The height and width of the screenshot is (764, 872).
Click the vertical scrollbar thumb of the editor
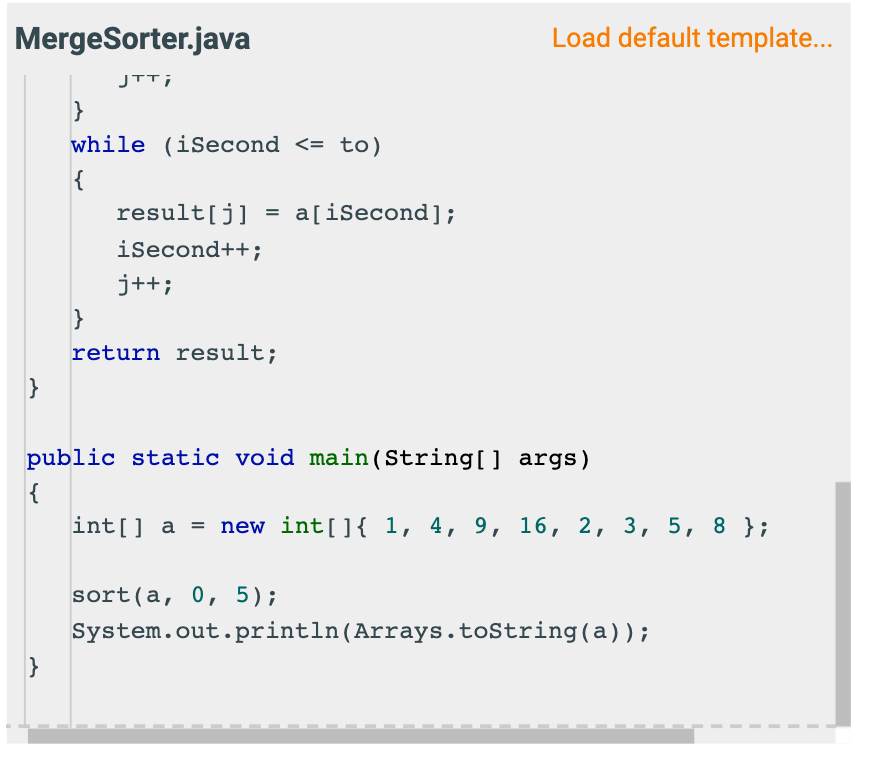click(843, 603)
